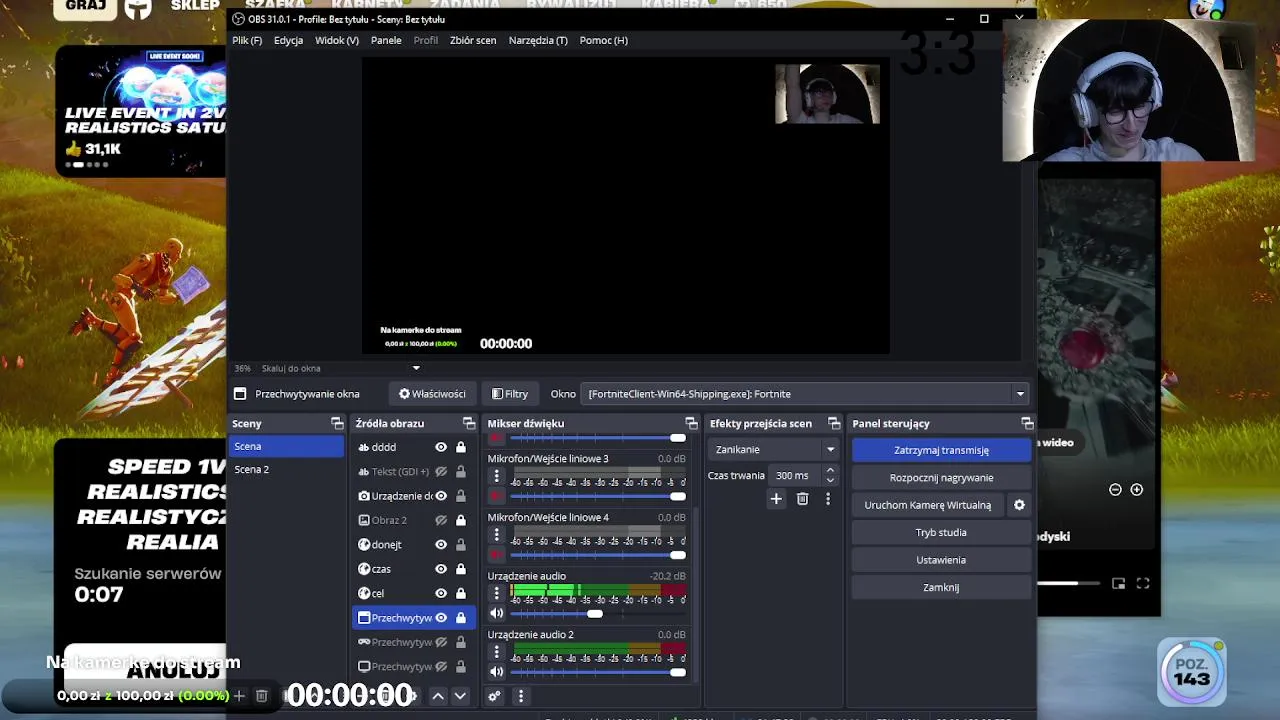
Task: Open the Plik (F) menu
Action: 247,40
